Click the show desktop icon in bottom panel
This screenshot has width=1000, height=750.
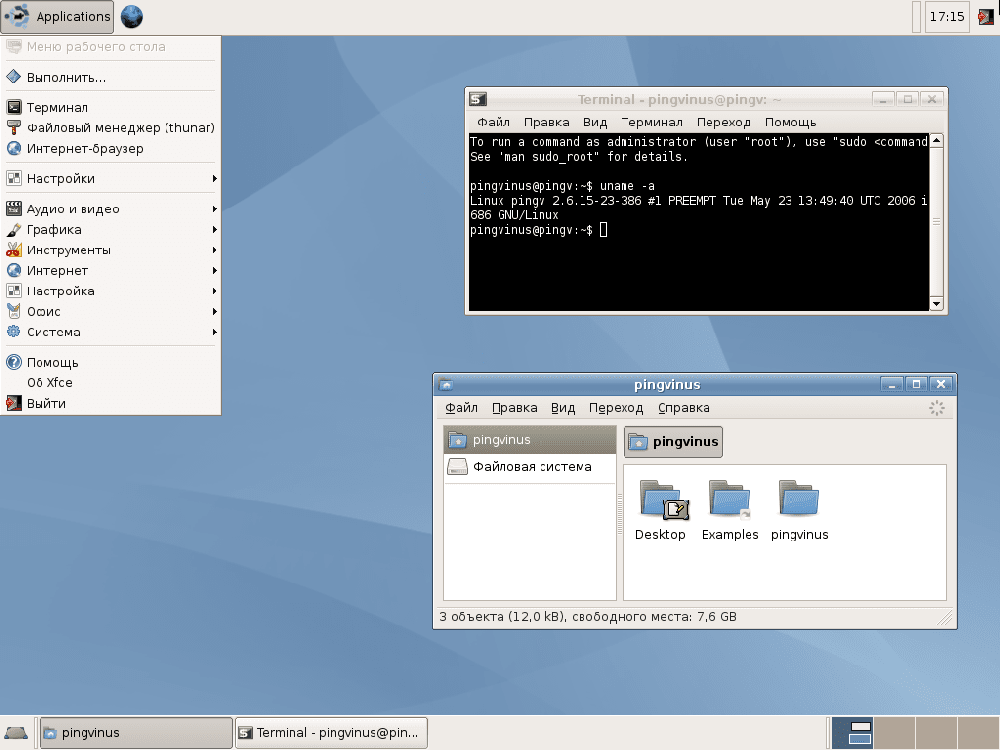pos(15,733)
